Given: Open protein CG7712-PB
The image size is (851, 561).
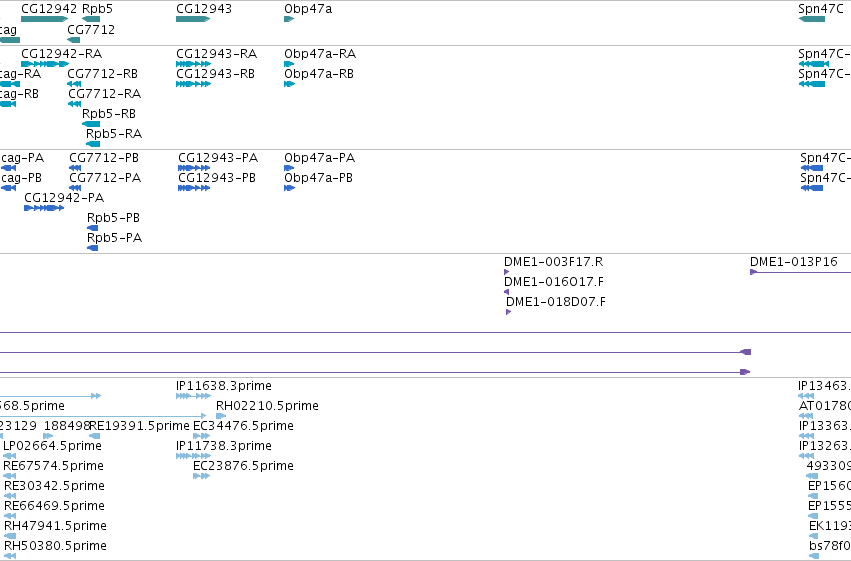Looking at the screenshot, I should coord(104,158).
